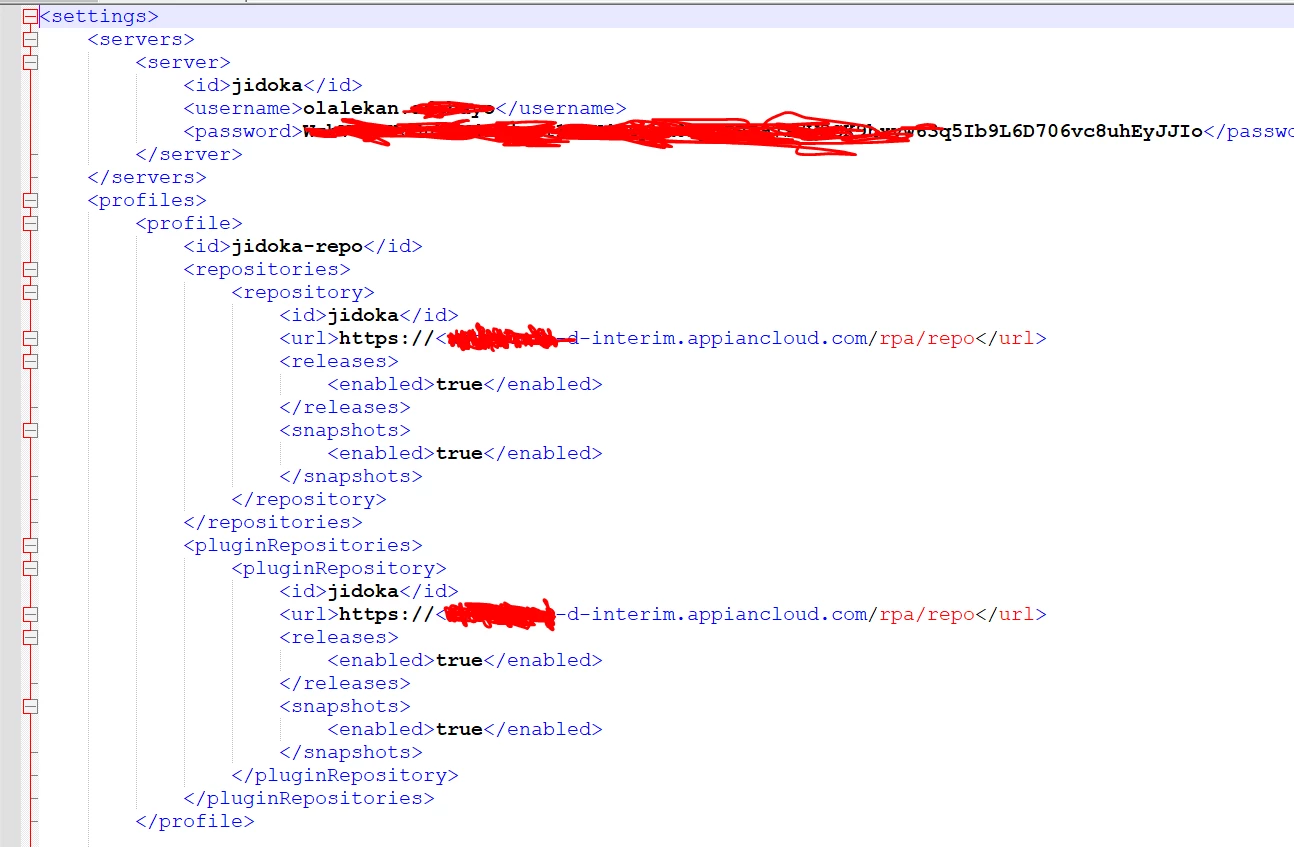Collapse <releases> fold marker inside <repository>
Screen dimensions: 1294x847
pyautogui.click(x=30, y=361)
